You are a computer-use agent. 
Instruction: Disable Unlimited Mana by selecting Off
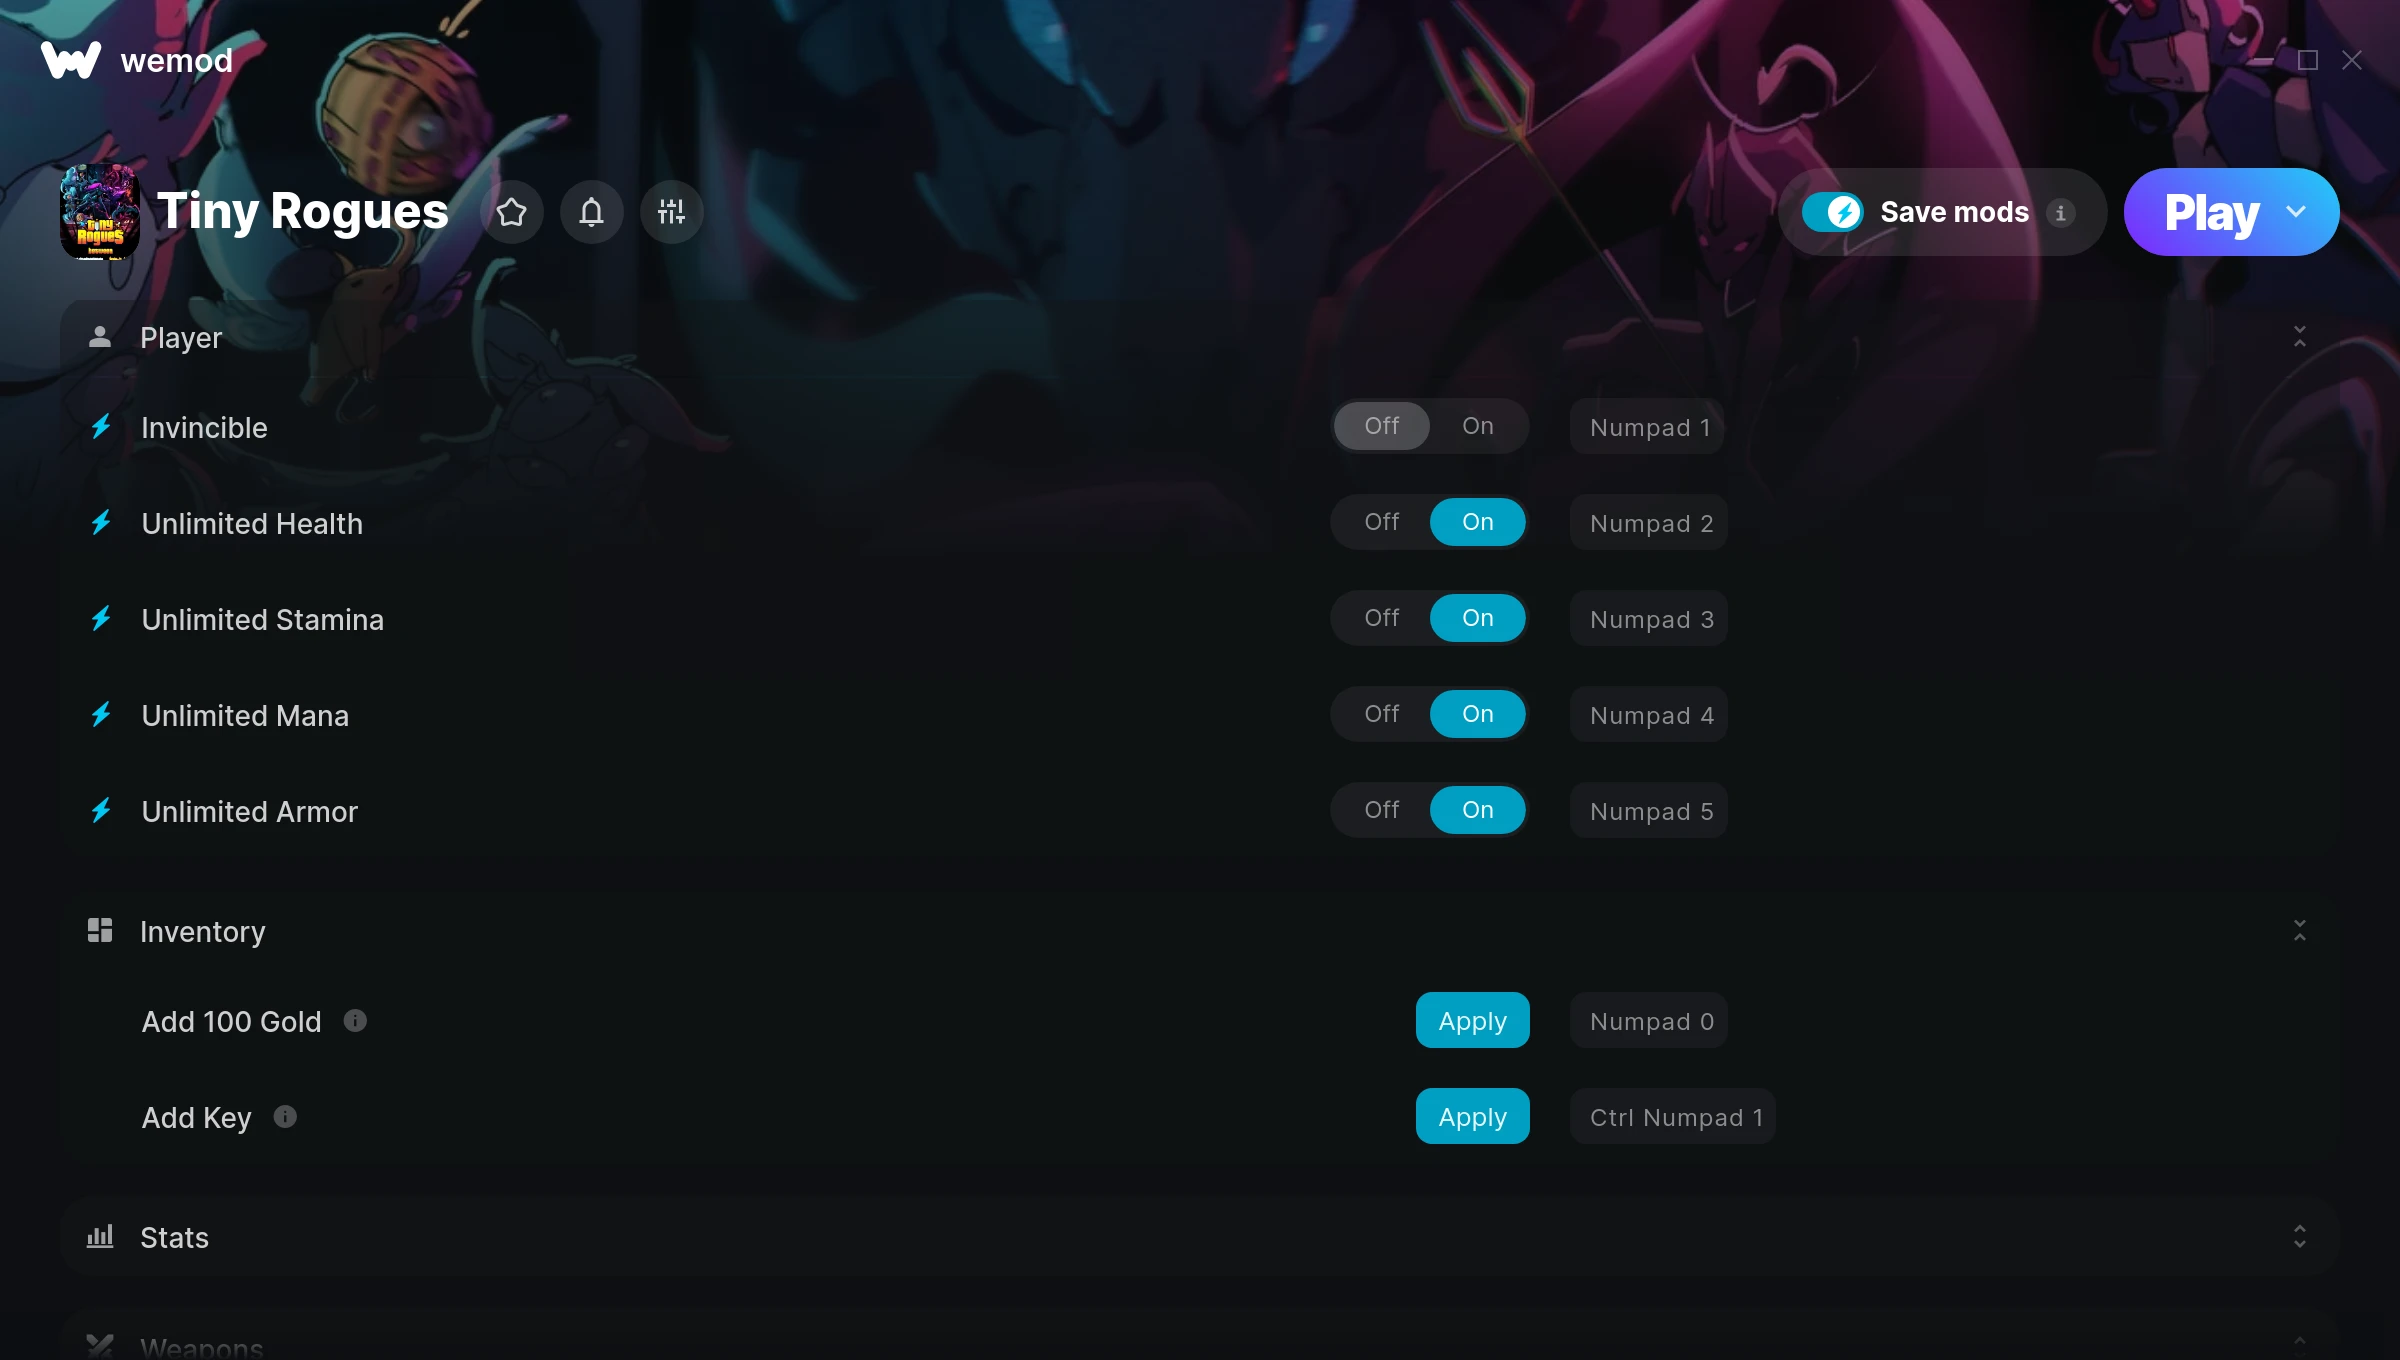coord(1382,714)
